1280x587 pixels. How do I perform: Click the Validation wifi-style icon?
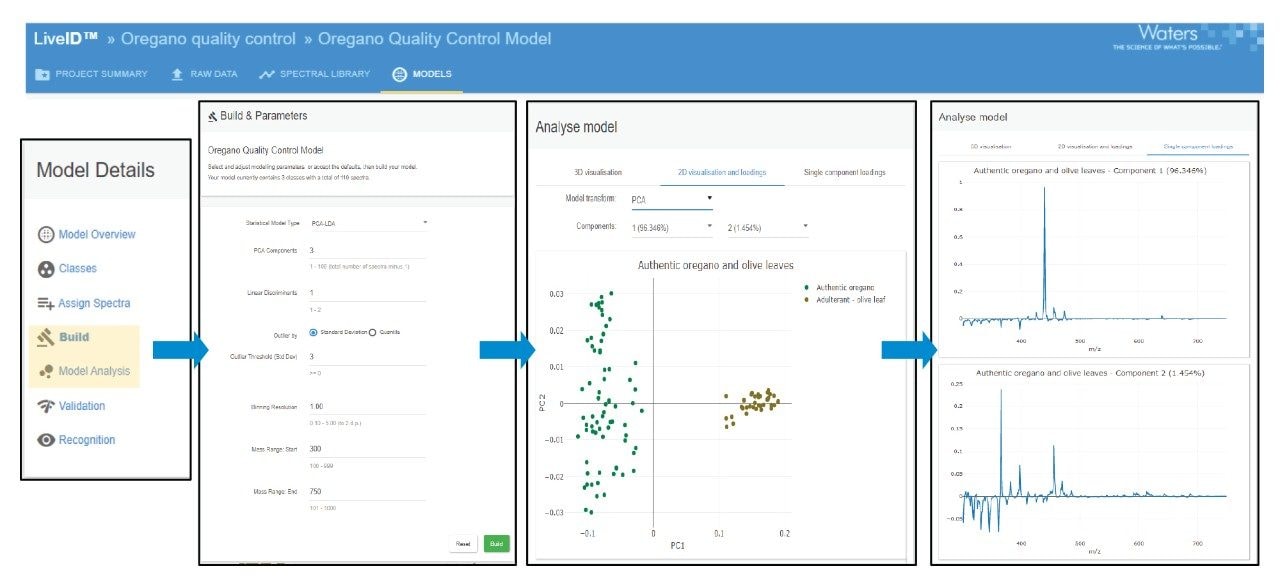pyautogui.click(x=46, y=406)
